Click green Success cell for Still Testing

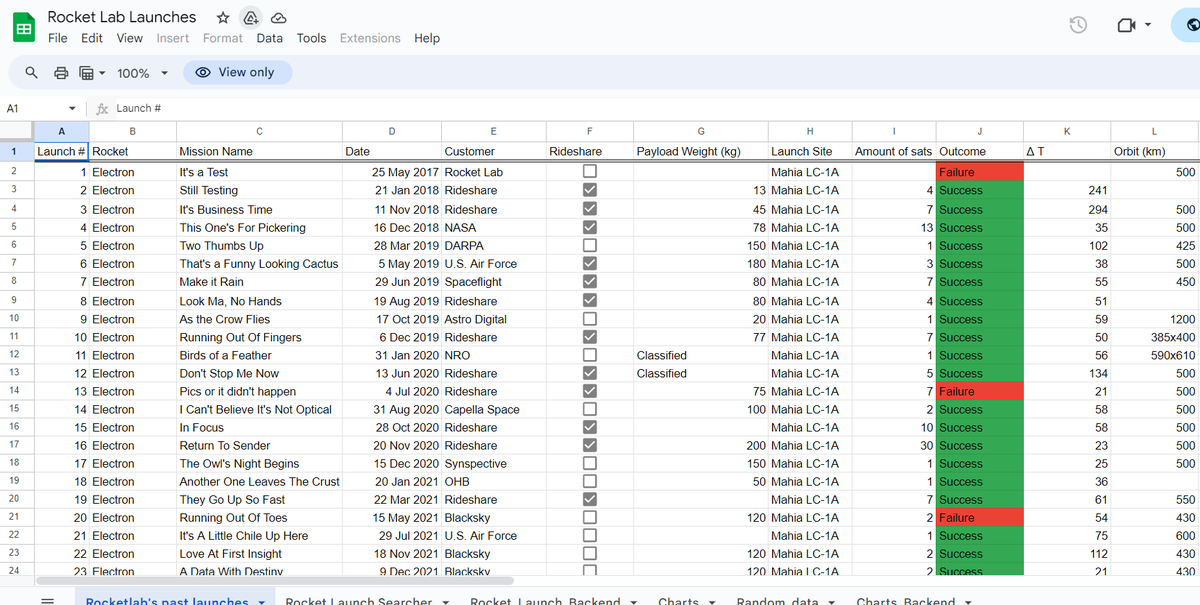[980, 190]
